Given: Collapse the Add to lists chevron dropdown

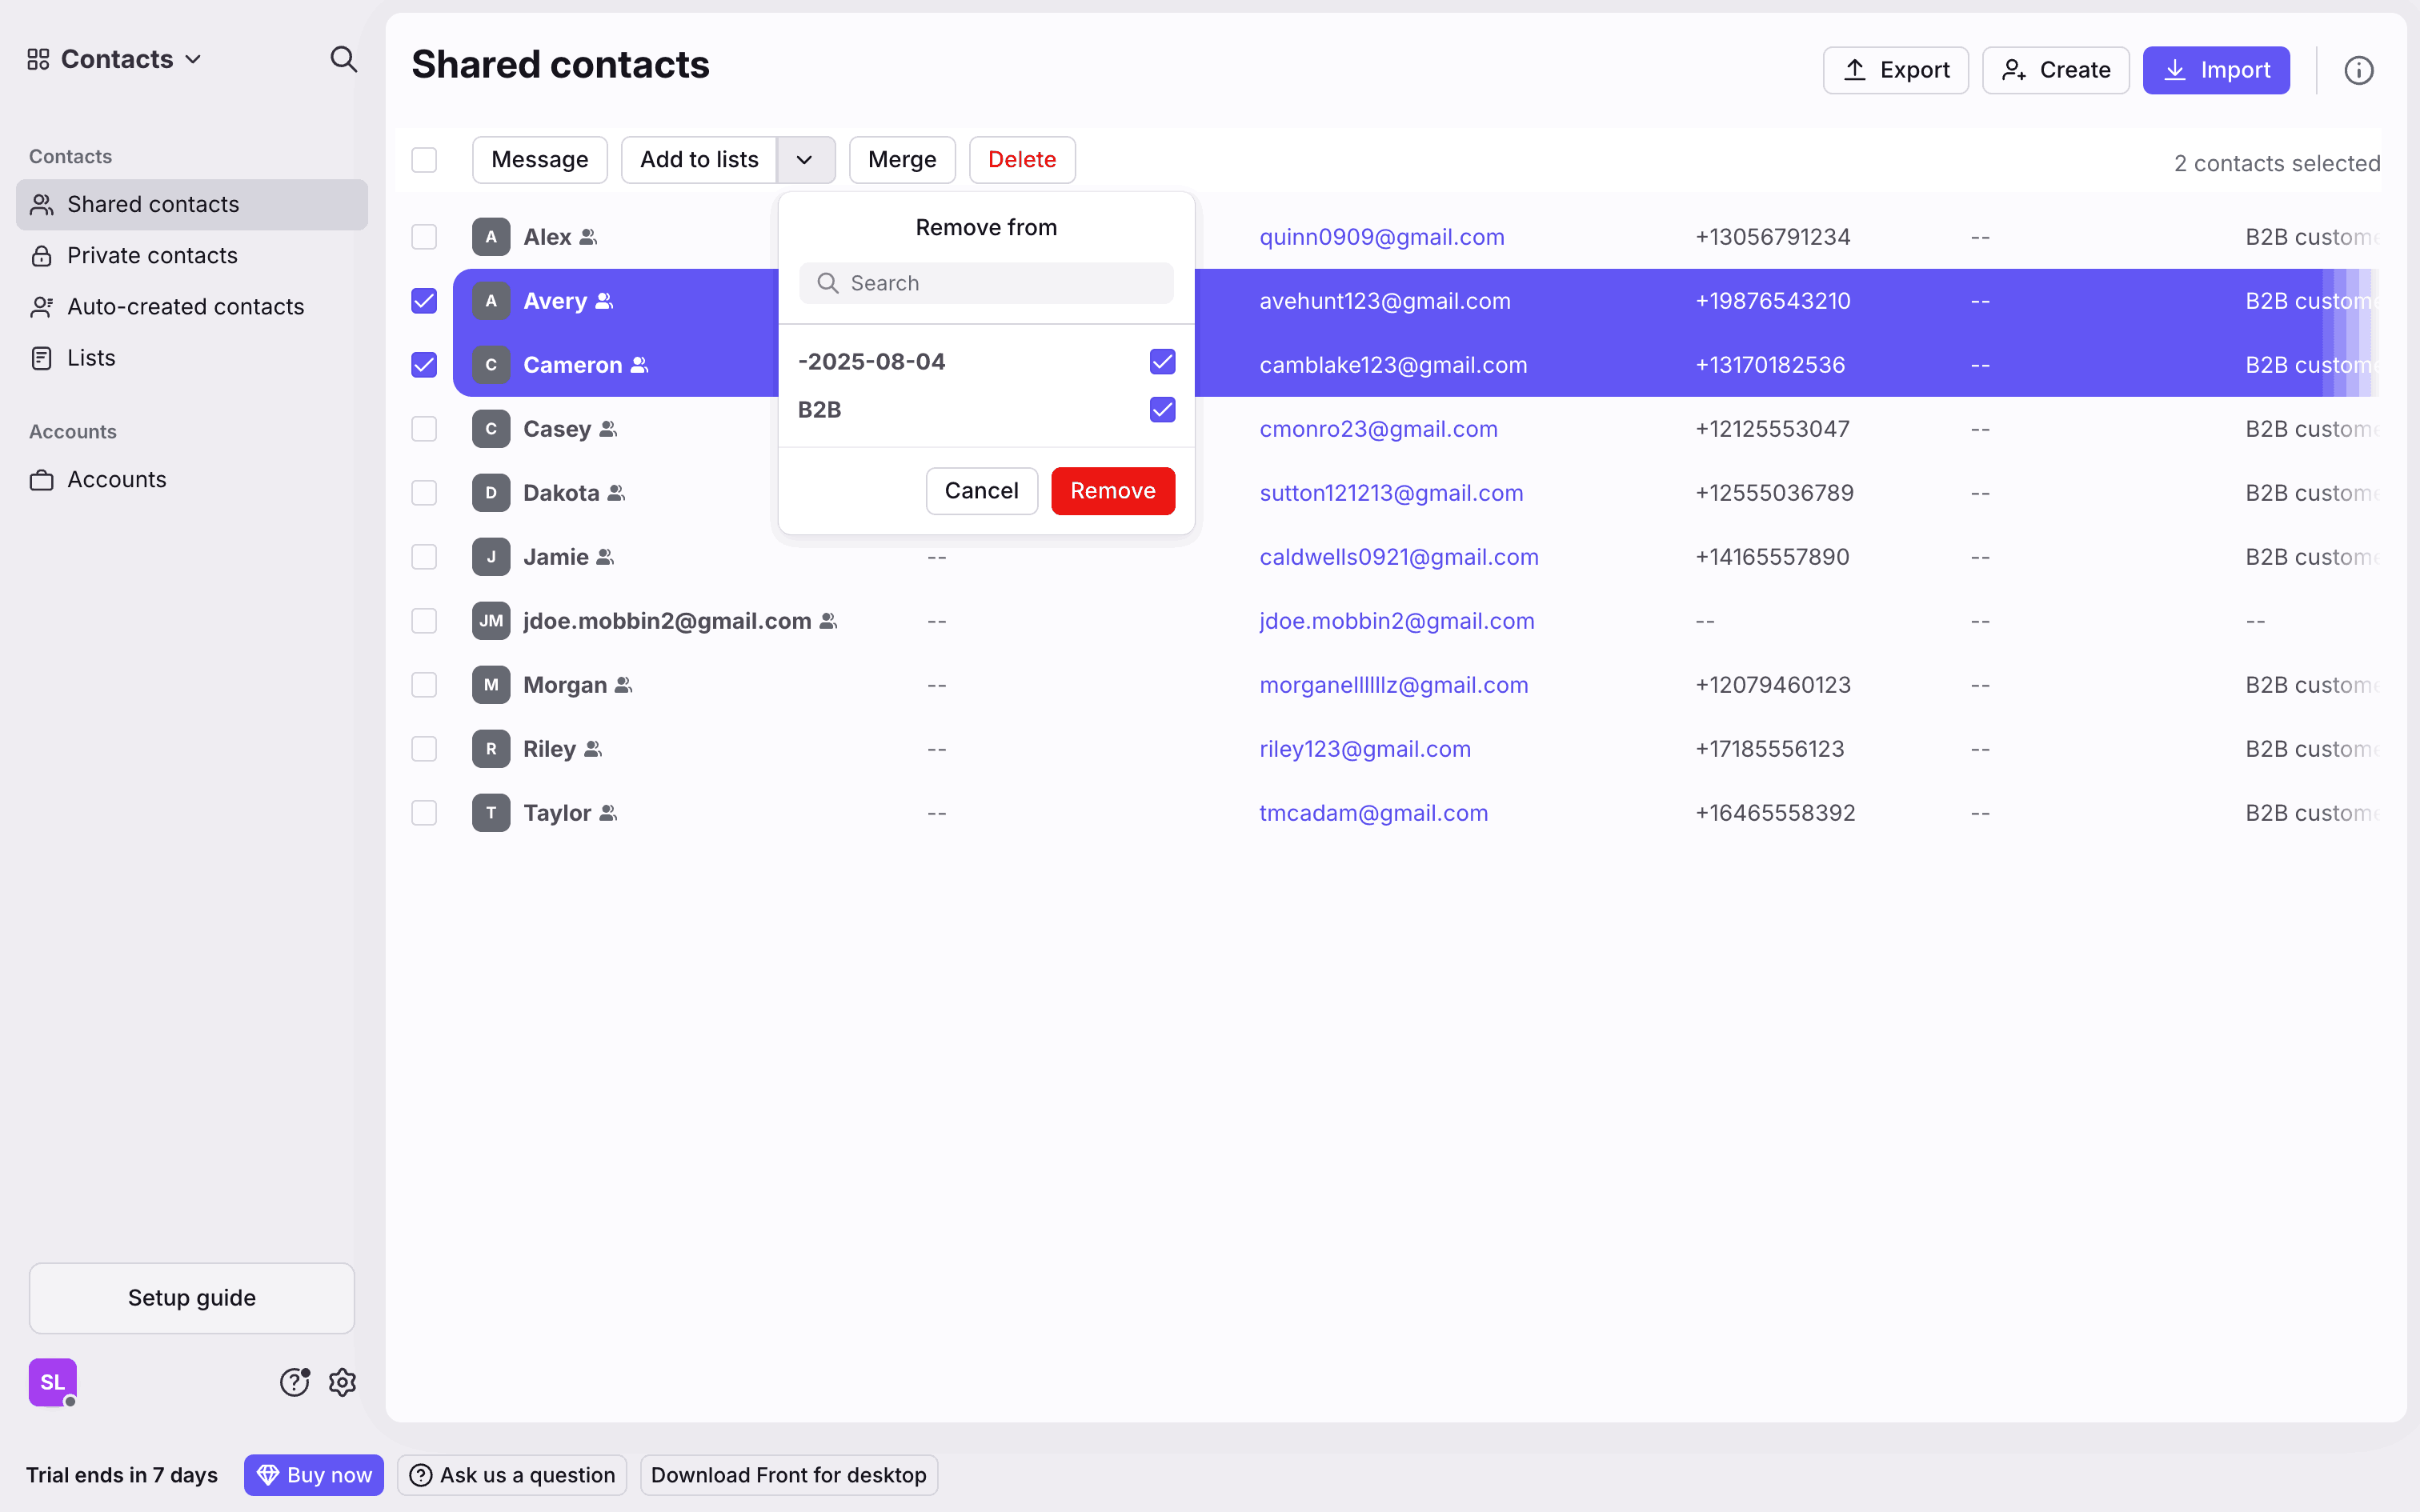Looking at the screenshot, I should [x=805, y=160].
